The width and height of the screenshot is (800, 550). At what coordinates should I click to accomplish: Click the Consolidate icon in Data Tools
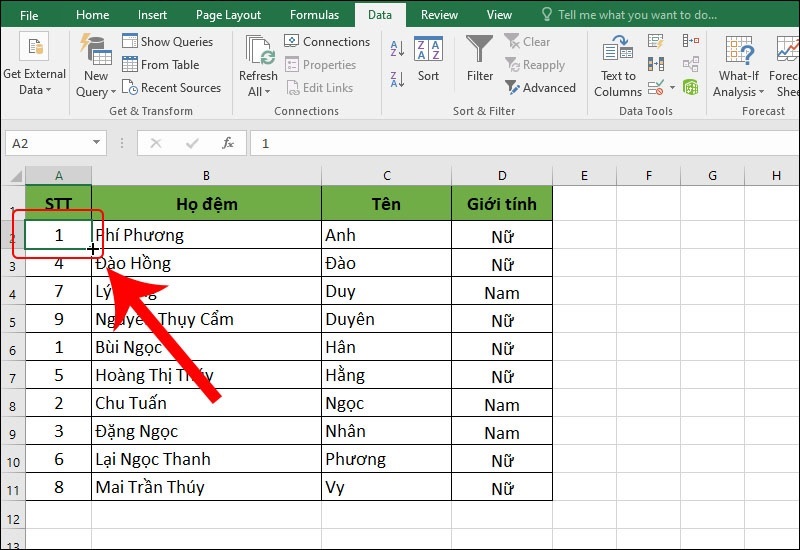coord(690,41)
